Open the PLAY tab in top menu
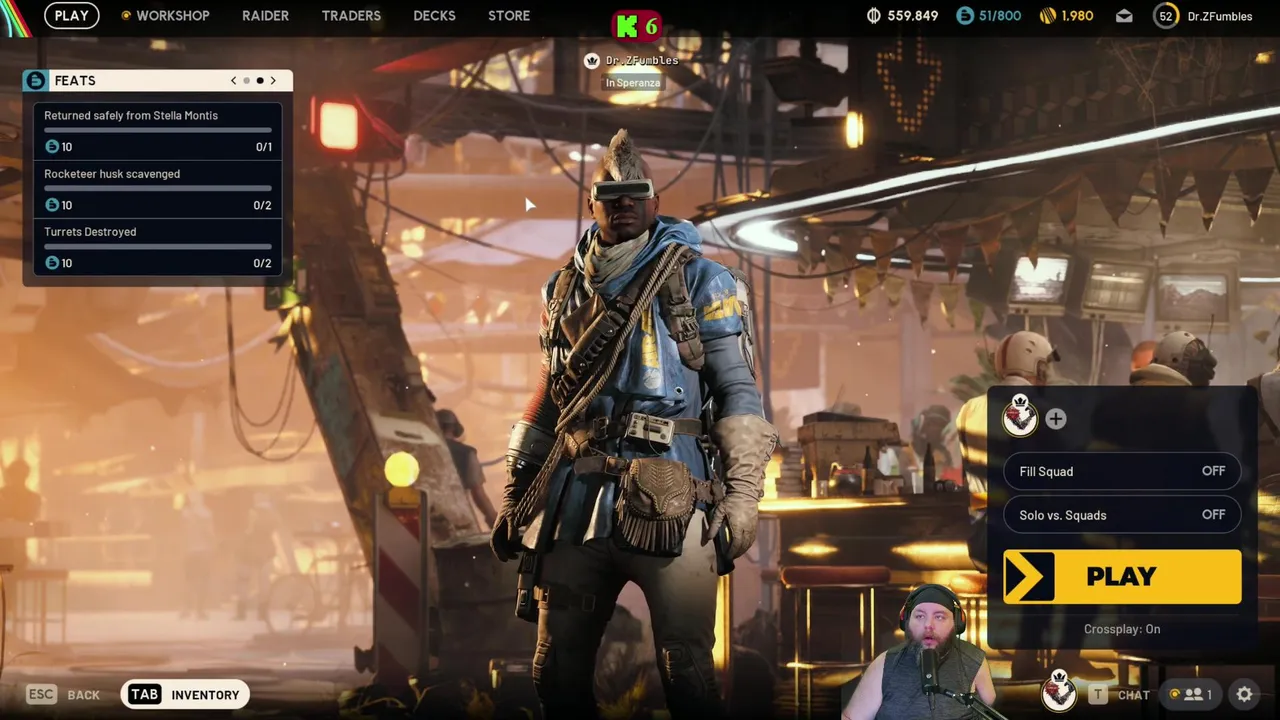Image resolution: width=1280 pixels, height=720 pixels. tap(71, 15)
